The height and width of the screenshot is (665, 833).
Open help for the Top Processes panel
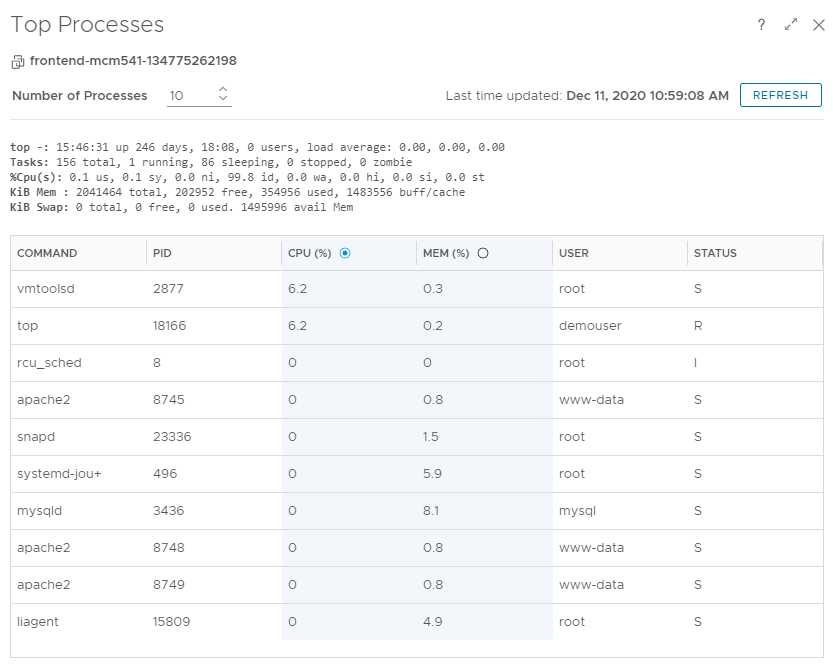pyautogui.click(x=760, y=24)
